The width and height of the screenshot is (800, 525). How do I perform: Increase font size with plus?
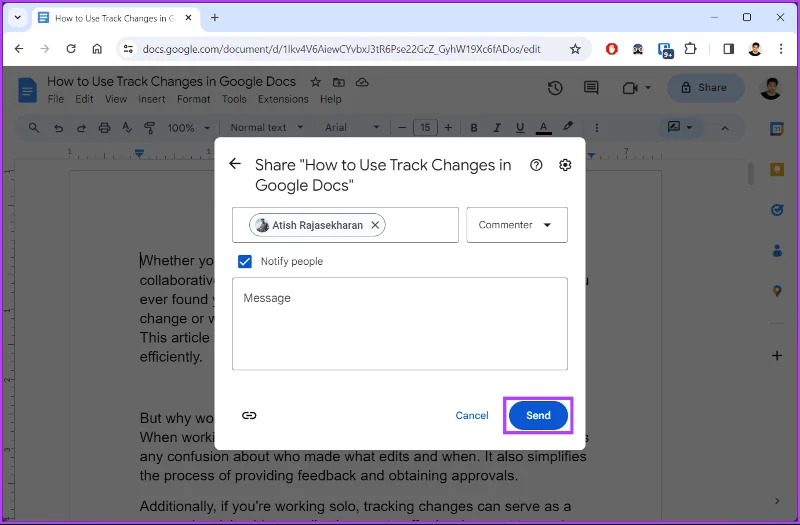pos(448,128)
